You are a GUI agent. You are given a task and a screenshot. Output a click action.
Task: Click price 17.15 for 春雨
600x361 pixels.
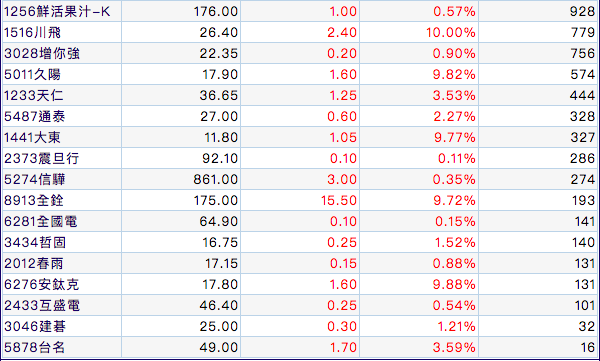tap(221, 264)
